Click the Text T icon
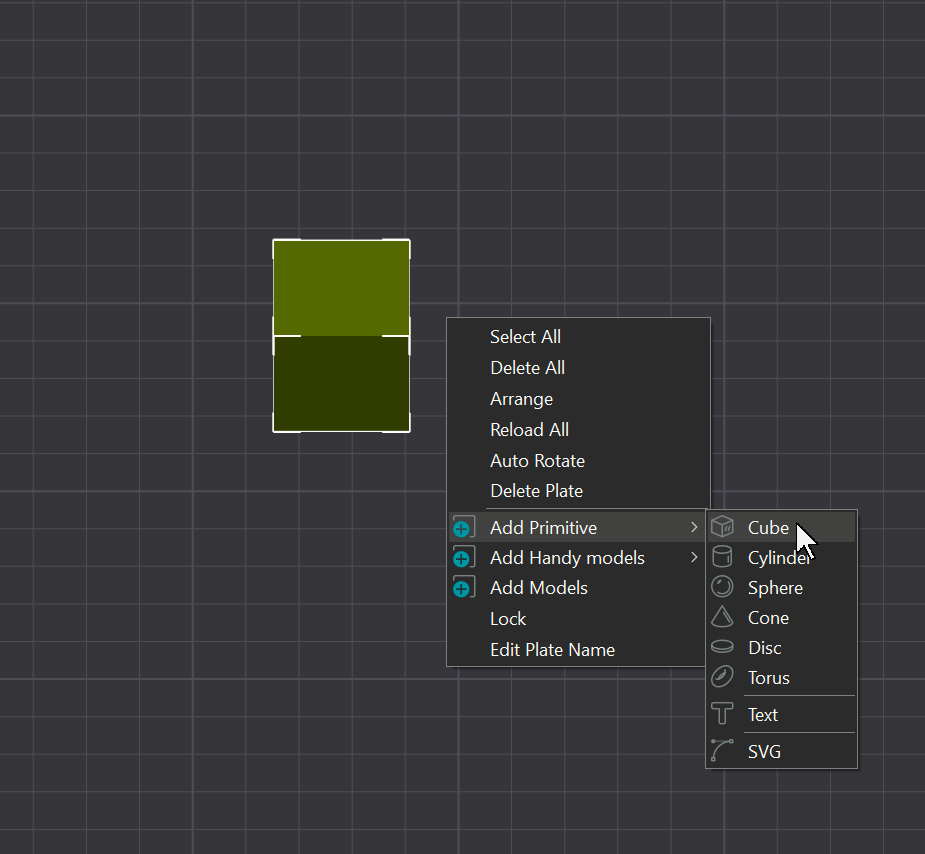The width and height of the screenshot is (925, 854). point(721,714)
